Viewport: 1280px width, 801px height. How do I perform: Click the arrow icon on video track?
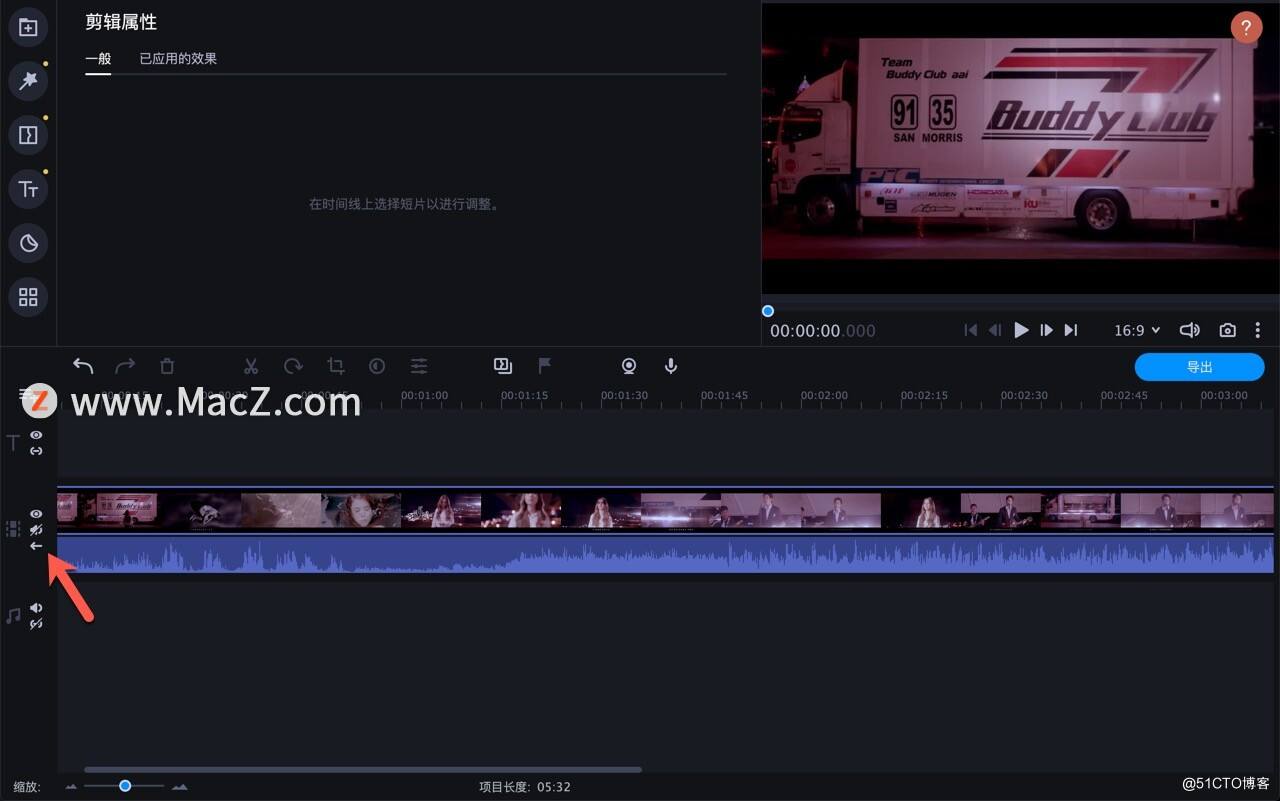point(36,546)
